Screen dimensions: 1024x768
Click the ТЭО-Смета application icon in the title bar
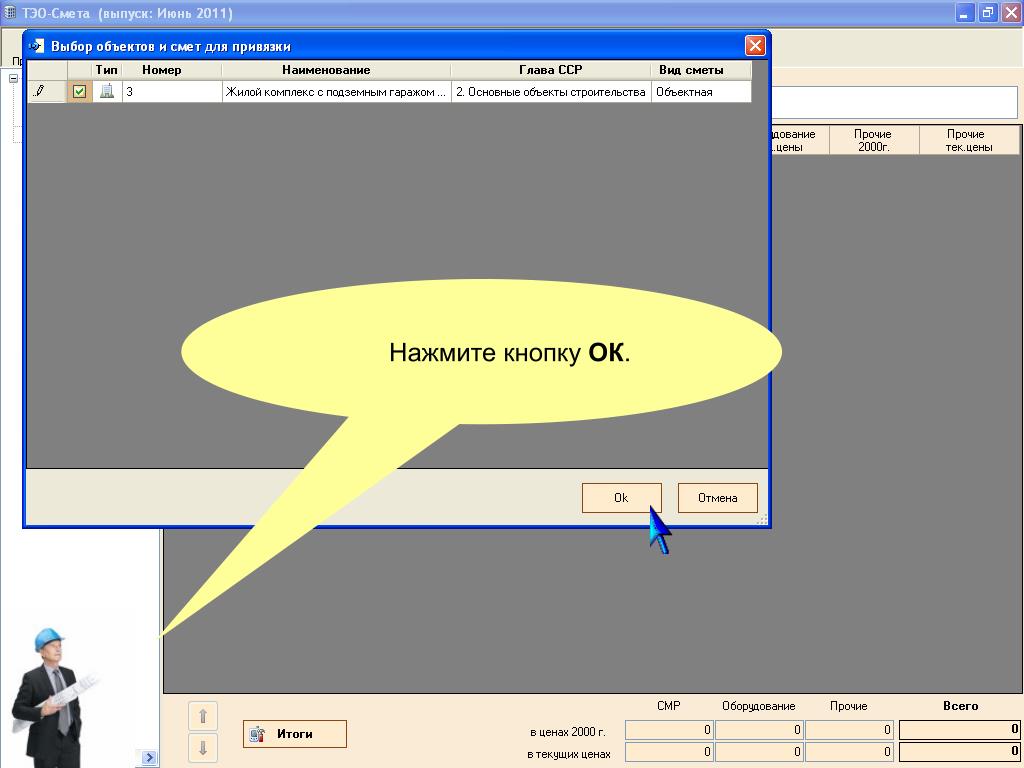(10, 12)
